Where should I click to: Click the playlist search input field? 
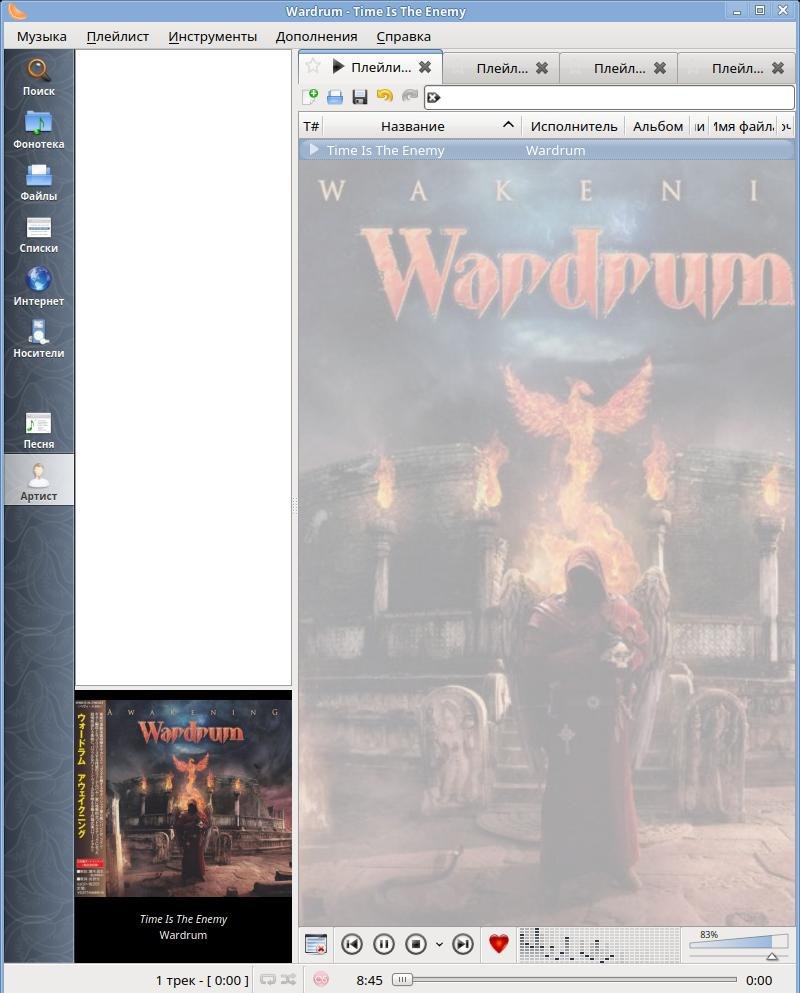tap(609, 97)
